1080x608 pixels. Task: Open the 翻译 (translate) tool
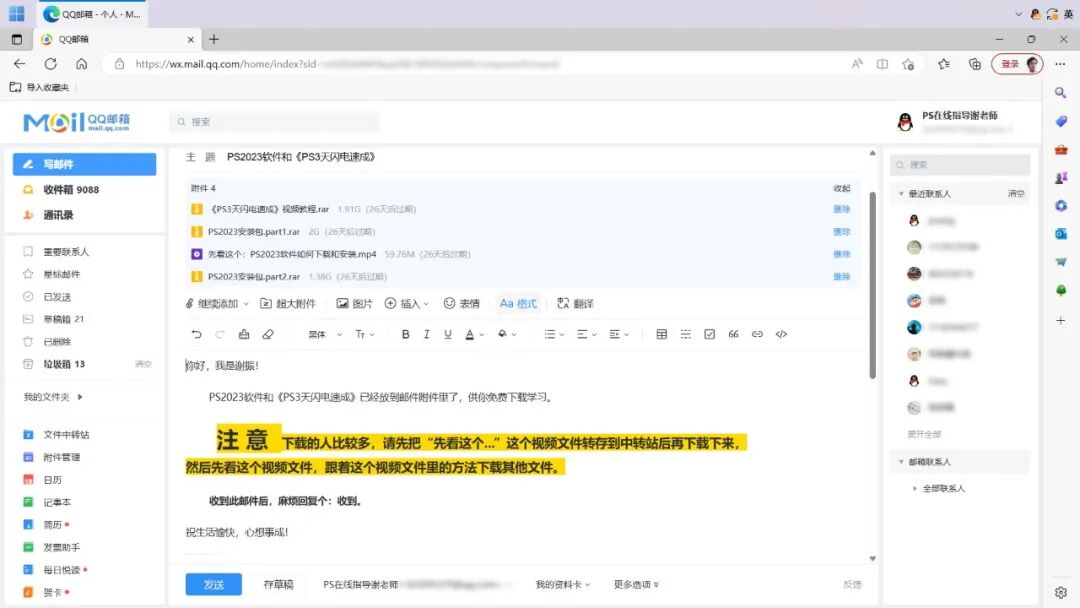pyautogui.click(x=578, y=303)
